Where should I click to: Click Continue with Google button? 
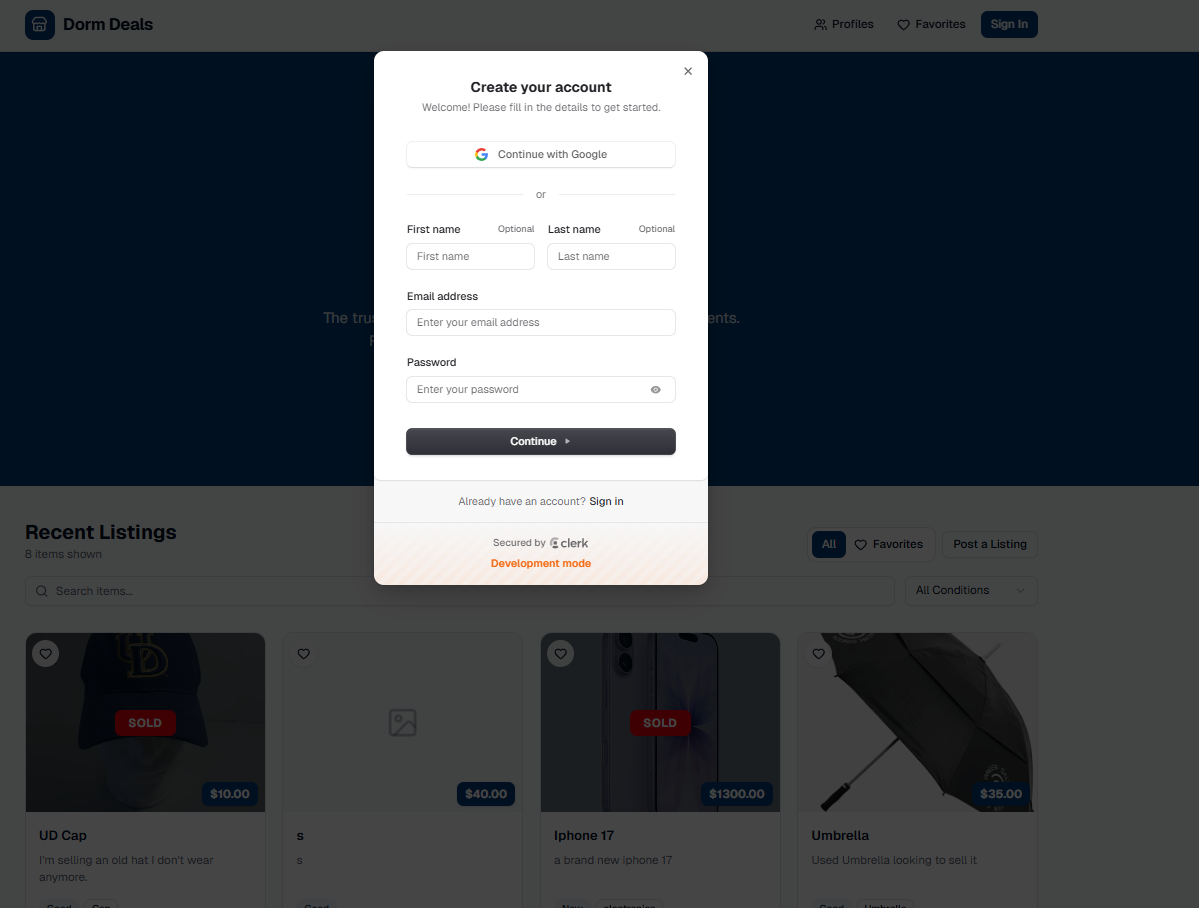(x=541, y=155)
